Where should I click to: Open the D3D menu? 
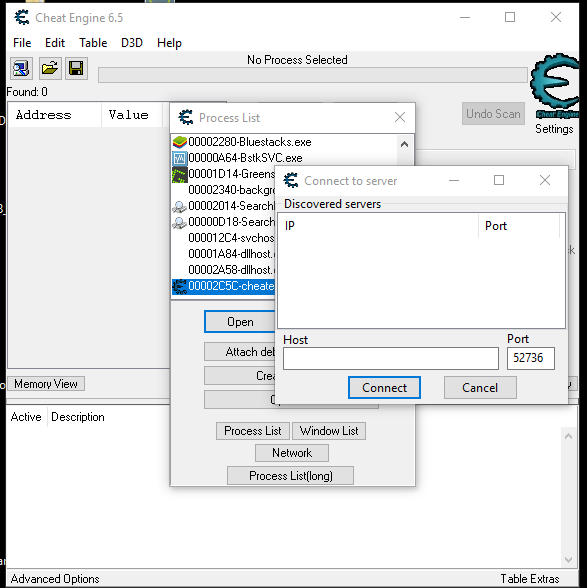(132, 43)
